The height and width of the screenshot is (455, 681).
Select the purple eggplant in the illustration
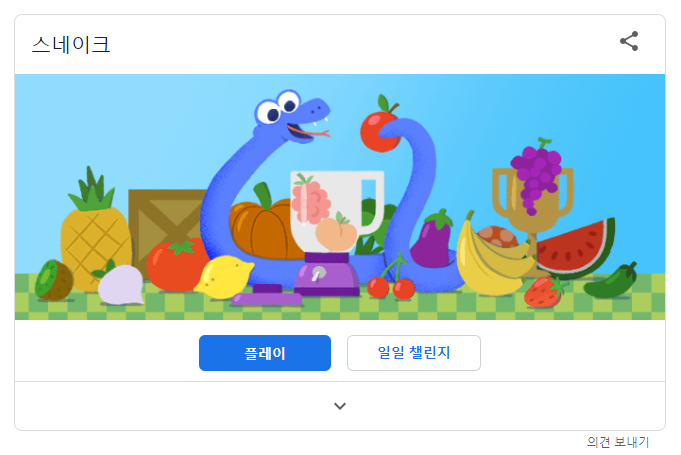point(431,240)
